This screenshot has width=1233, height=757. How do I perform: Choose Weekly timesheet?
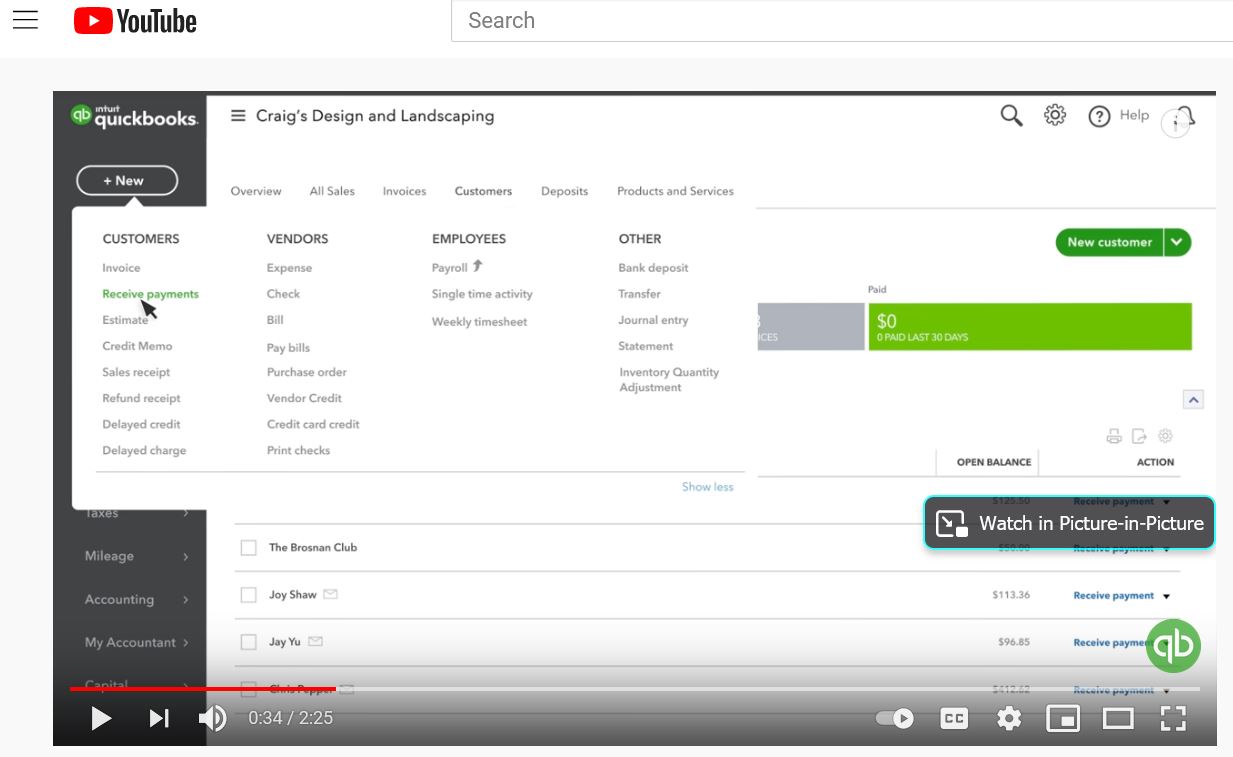point(479,322)
